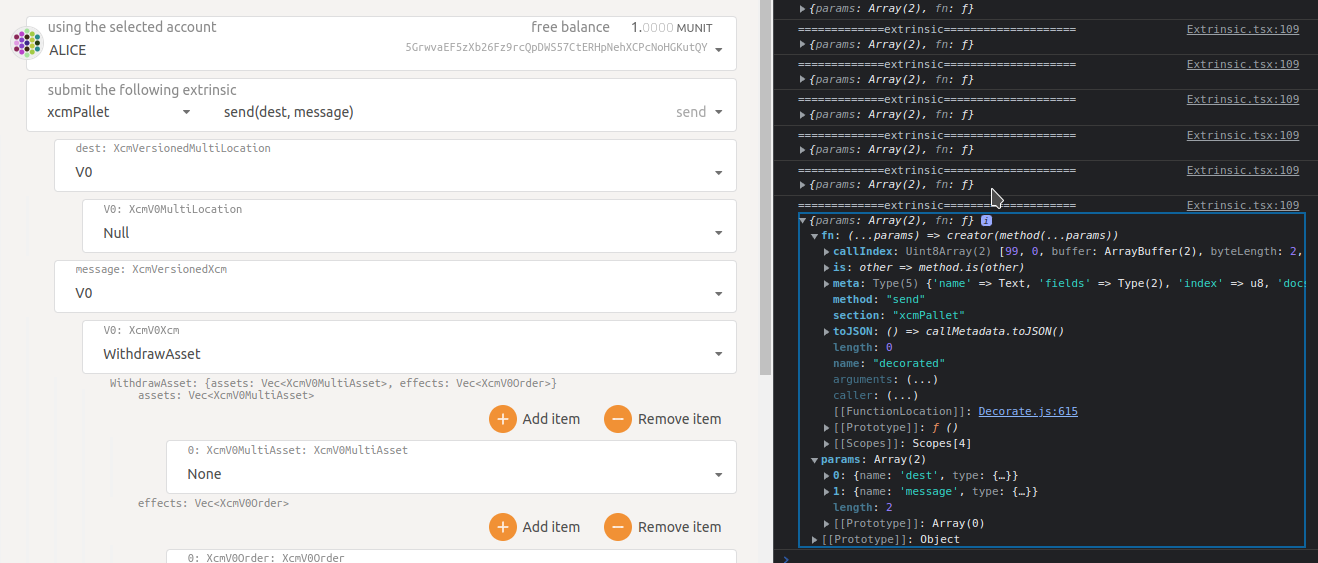
Task: Click minus icon for effects Remove item
Action: pyautogui.click(x=618, y=527)
